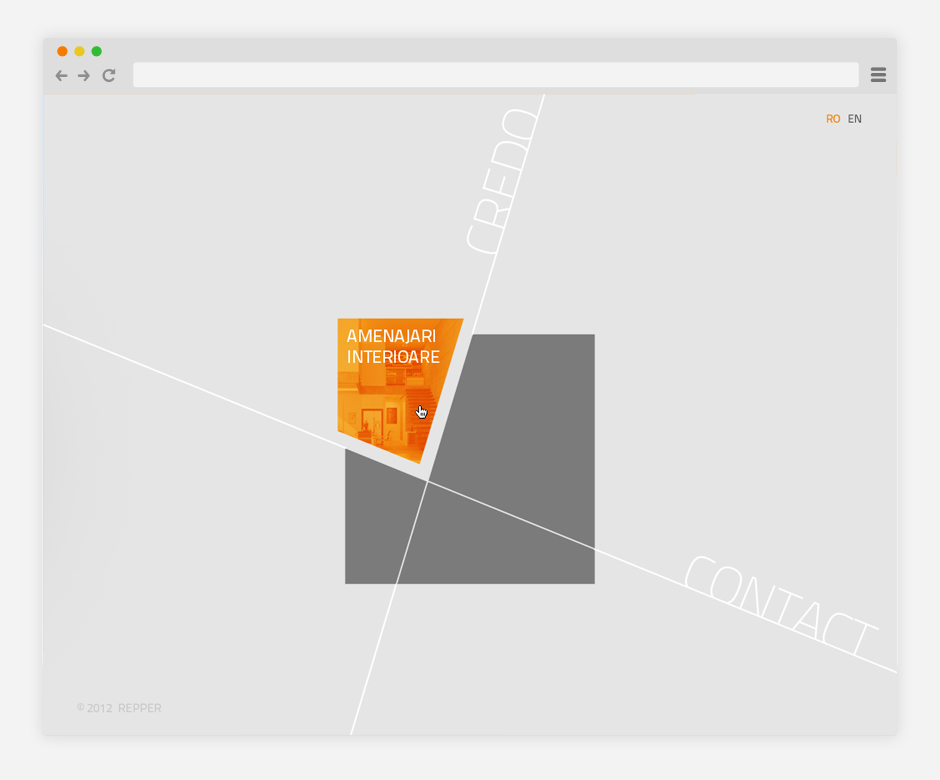Click the yellow minimize window dot

point(79,51)
